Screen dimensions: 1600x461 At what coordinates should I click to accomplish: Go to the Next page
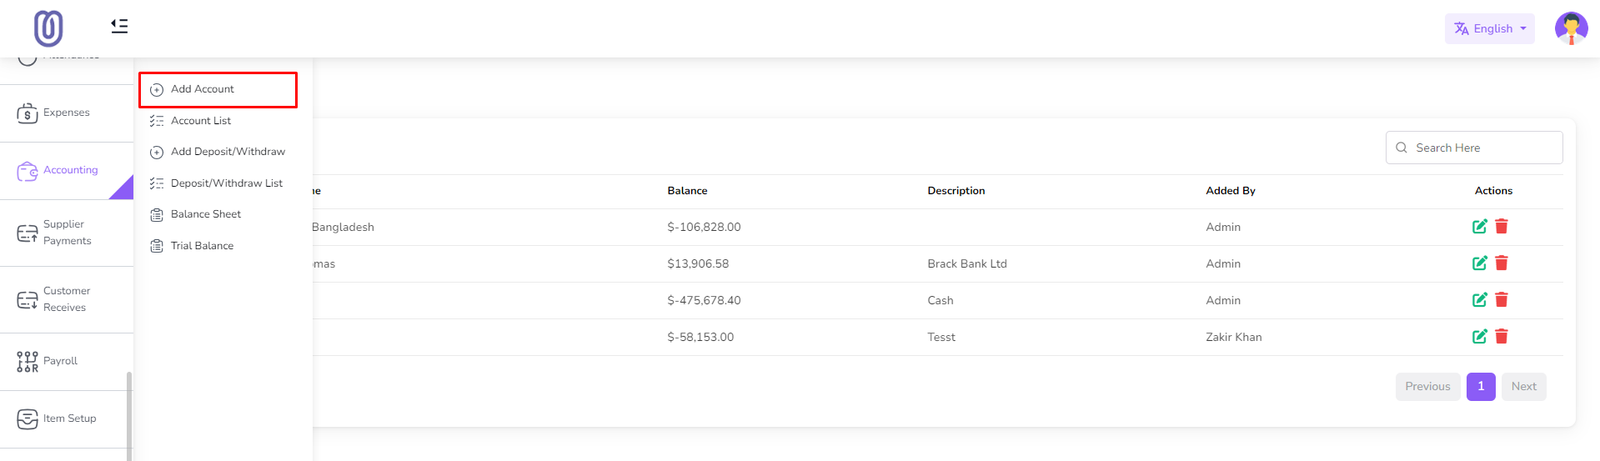click(x=1523, y=387)
